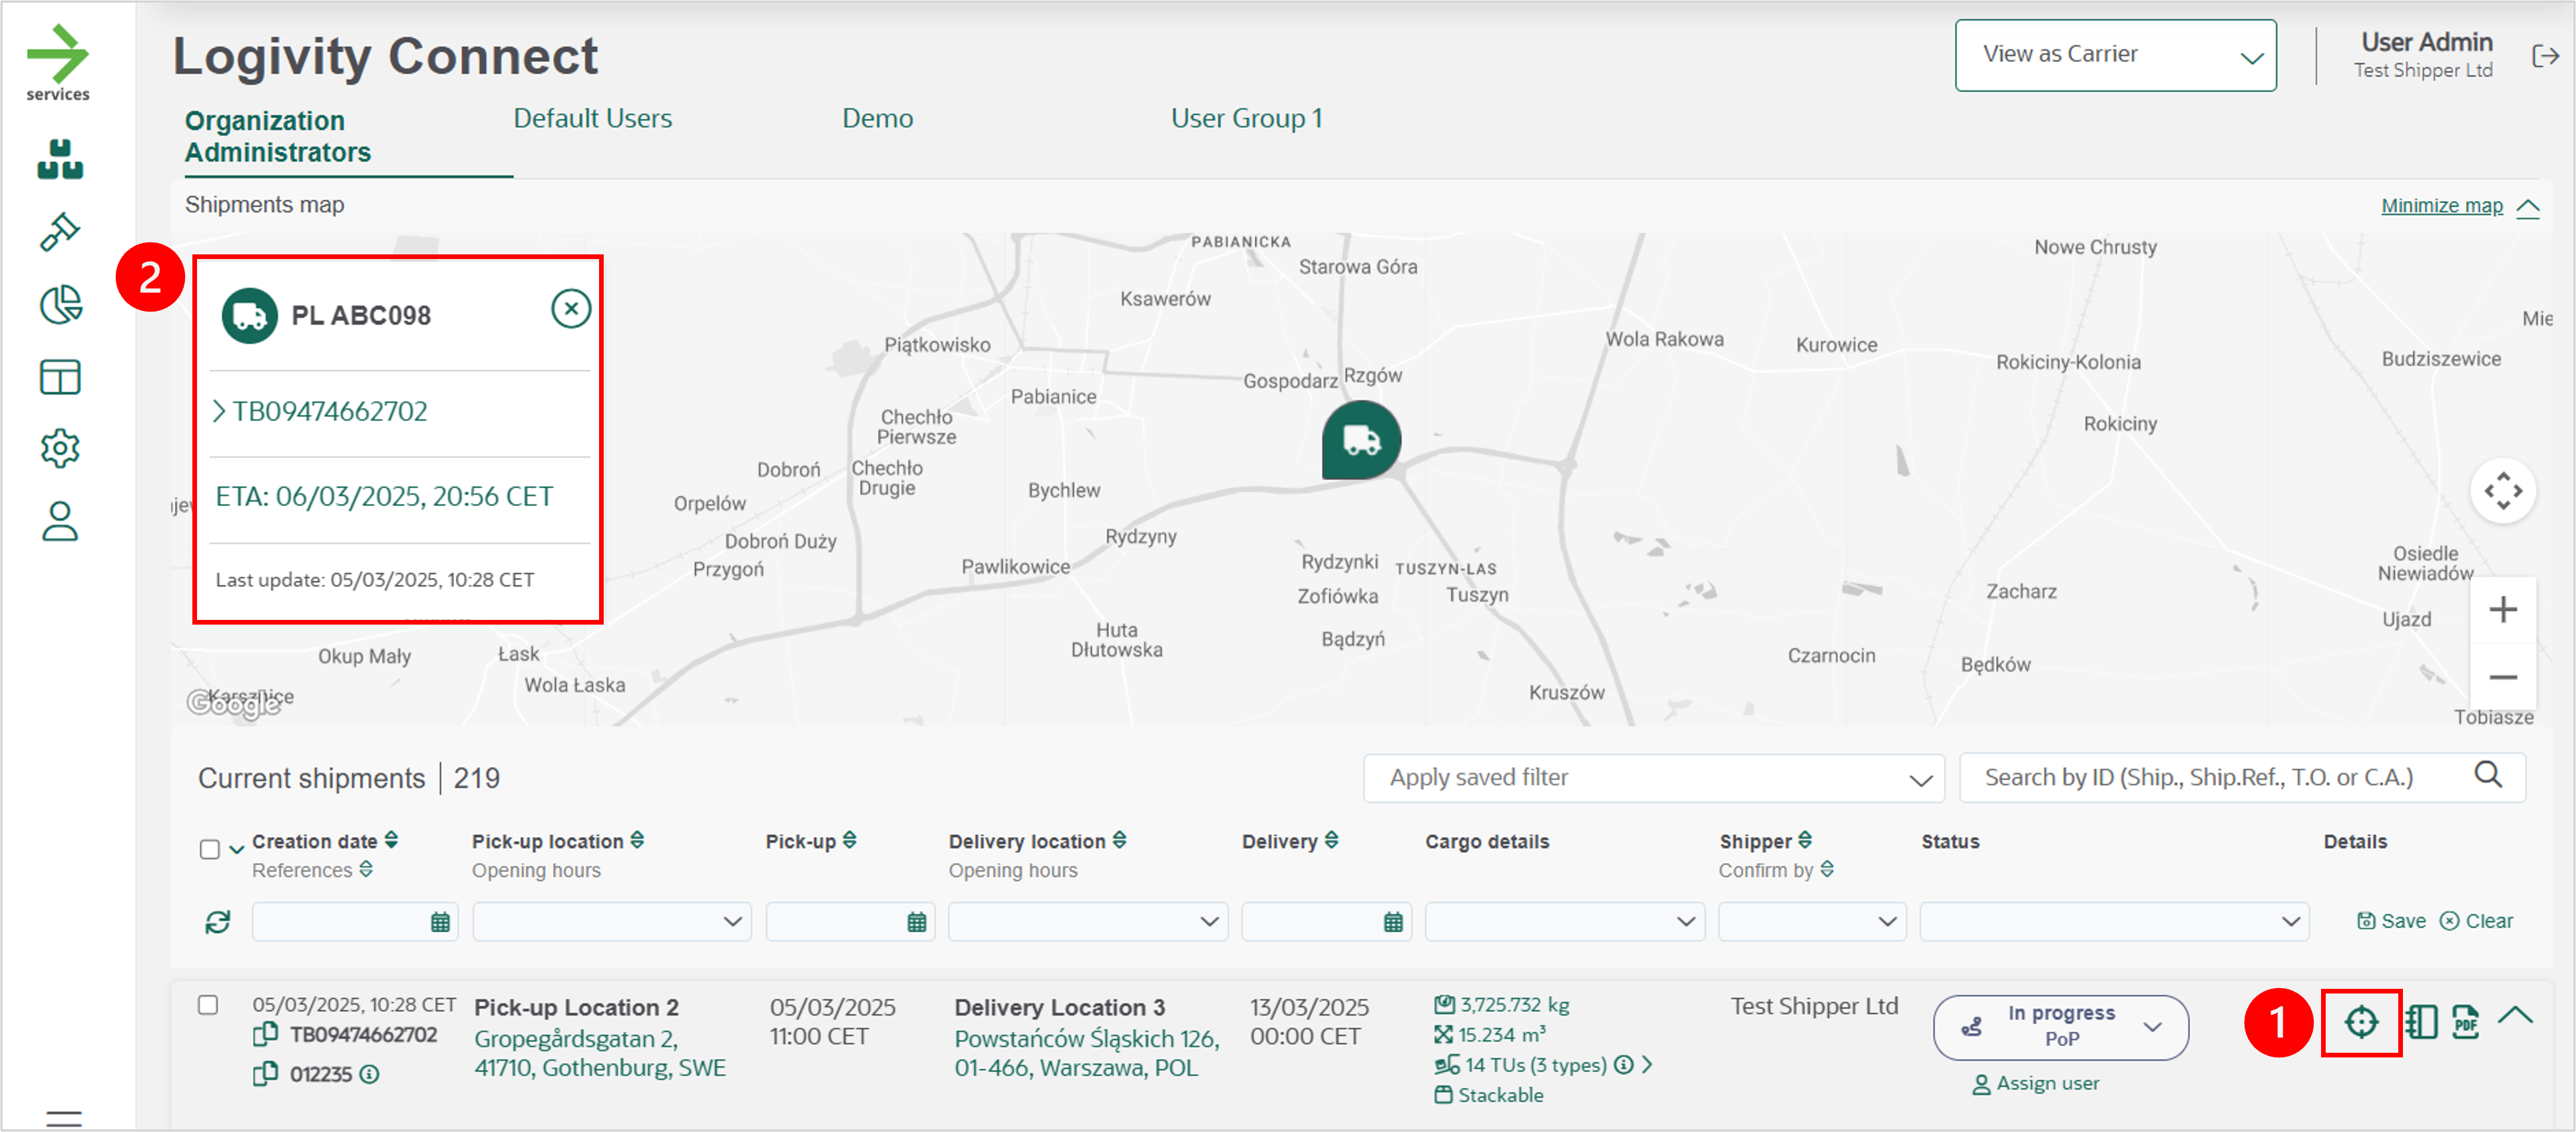Switch to the User Group 1 tab
Image resolution: width=2576 pixels, height=1132 pixels.
coord(1247,119)
